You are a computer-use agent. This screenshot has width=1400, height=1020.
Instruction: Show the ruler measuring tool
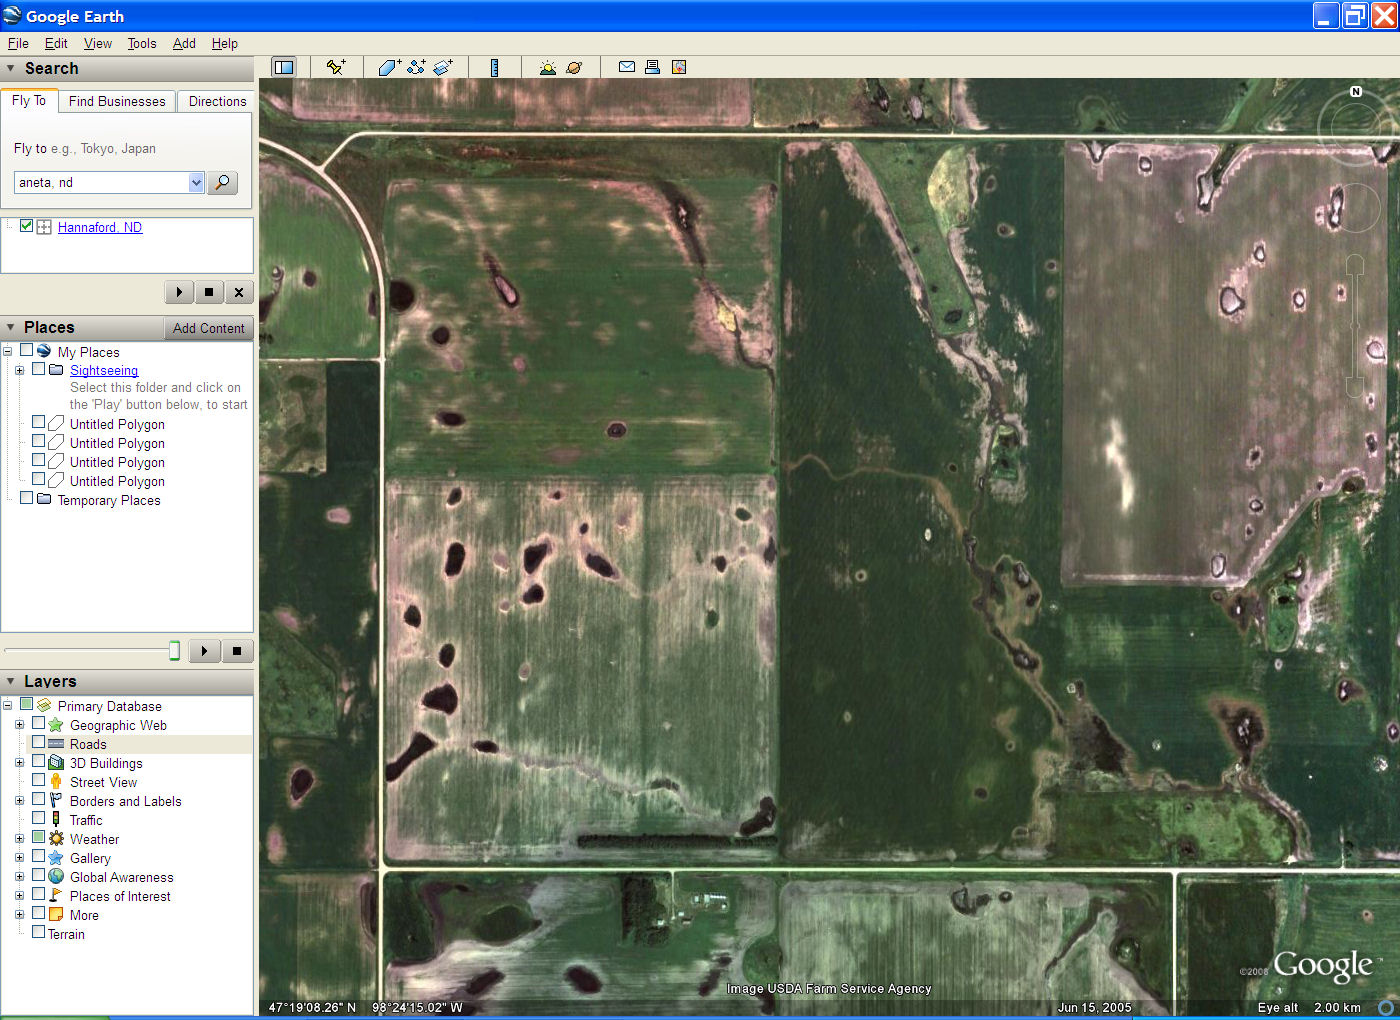(494, 67)
